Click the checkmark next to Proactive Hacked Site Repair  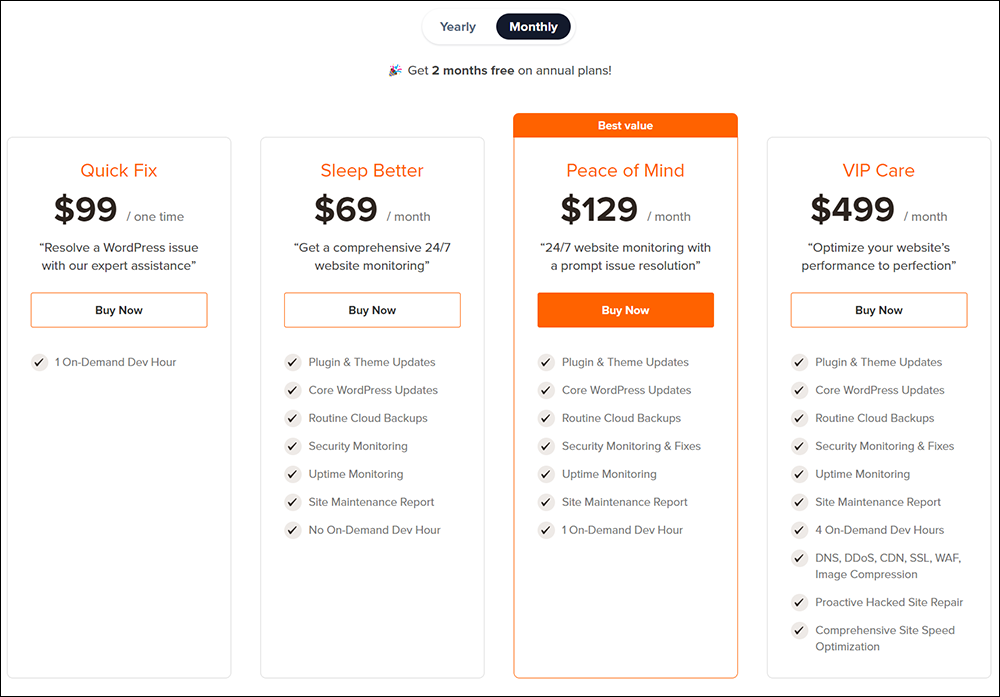point(799,602)
